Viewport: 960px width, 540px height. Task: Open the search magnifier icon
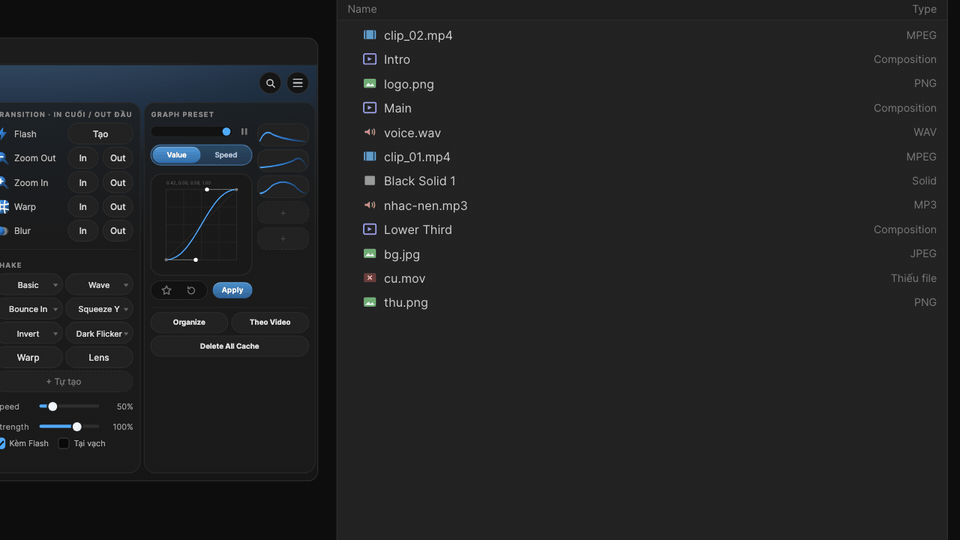click(270, 83)
